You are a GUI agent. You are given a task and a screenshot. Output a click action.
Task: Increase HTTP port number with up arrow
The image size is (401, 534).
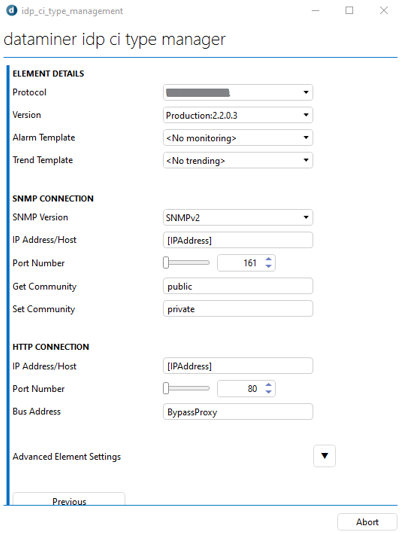pos(268,385)
